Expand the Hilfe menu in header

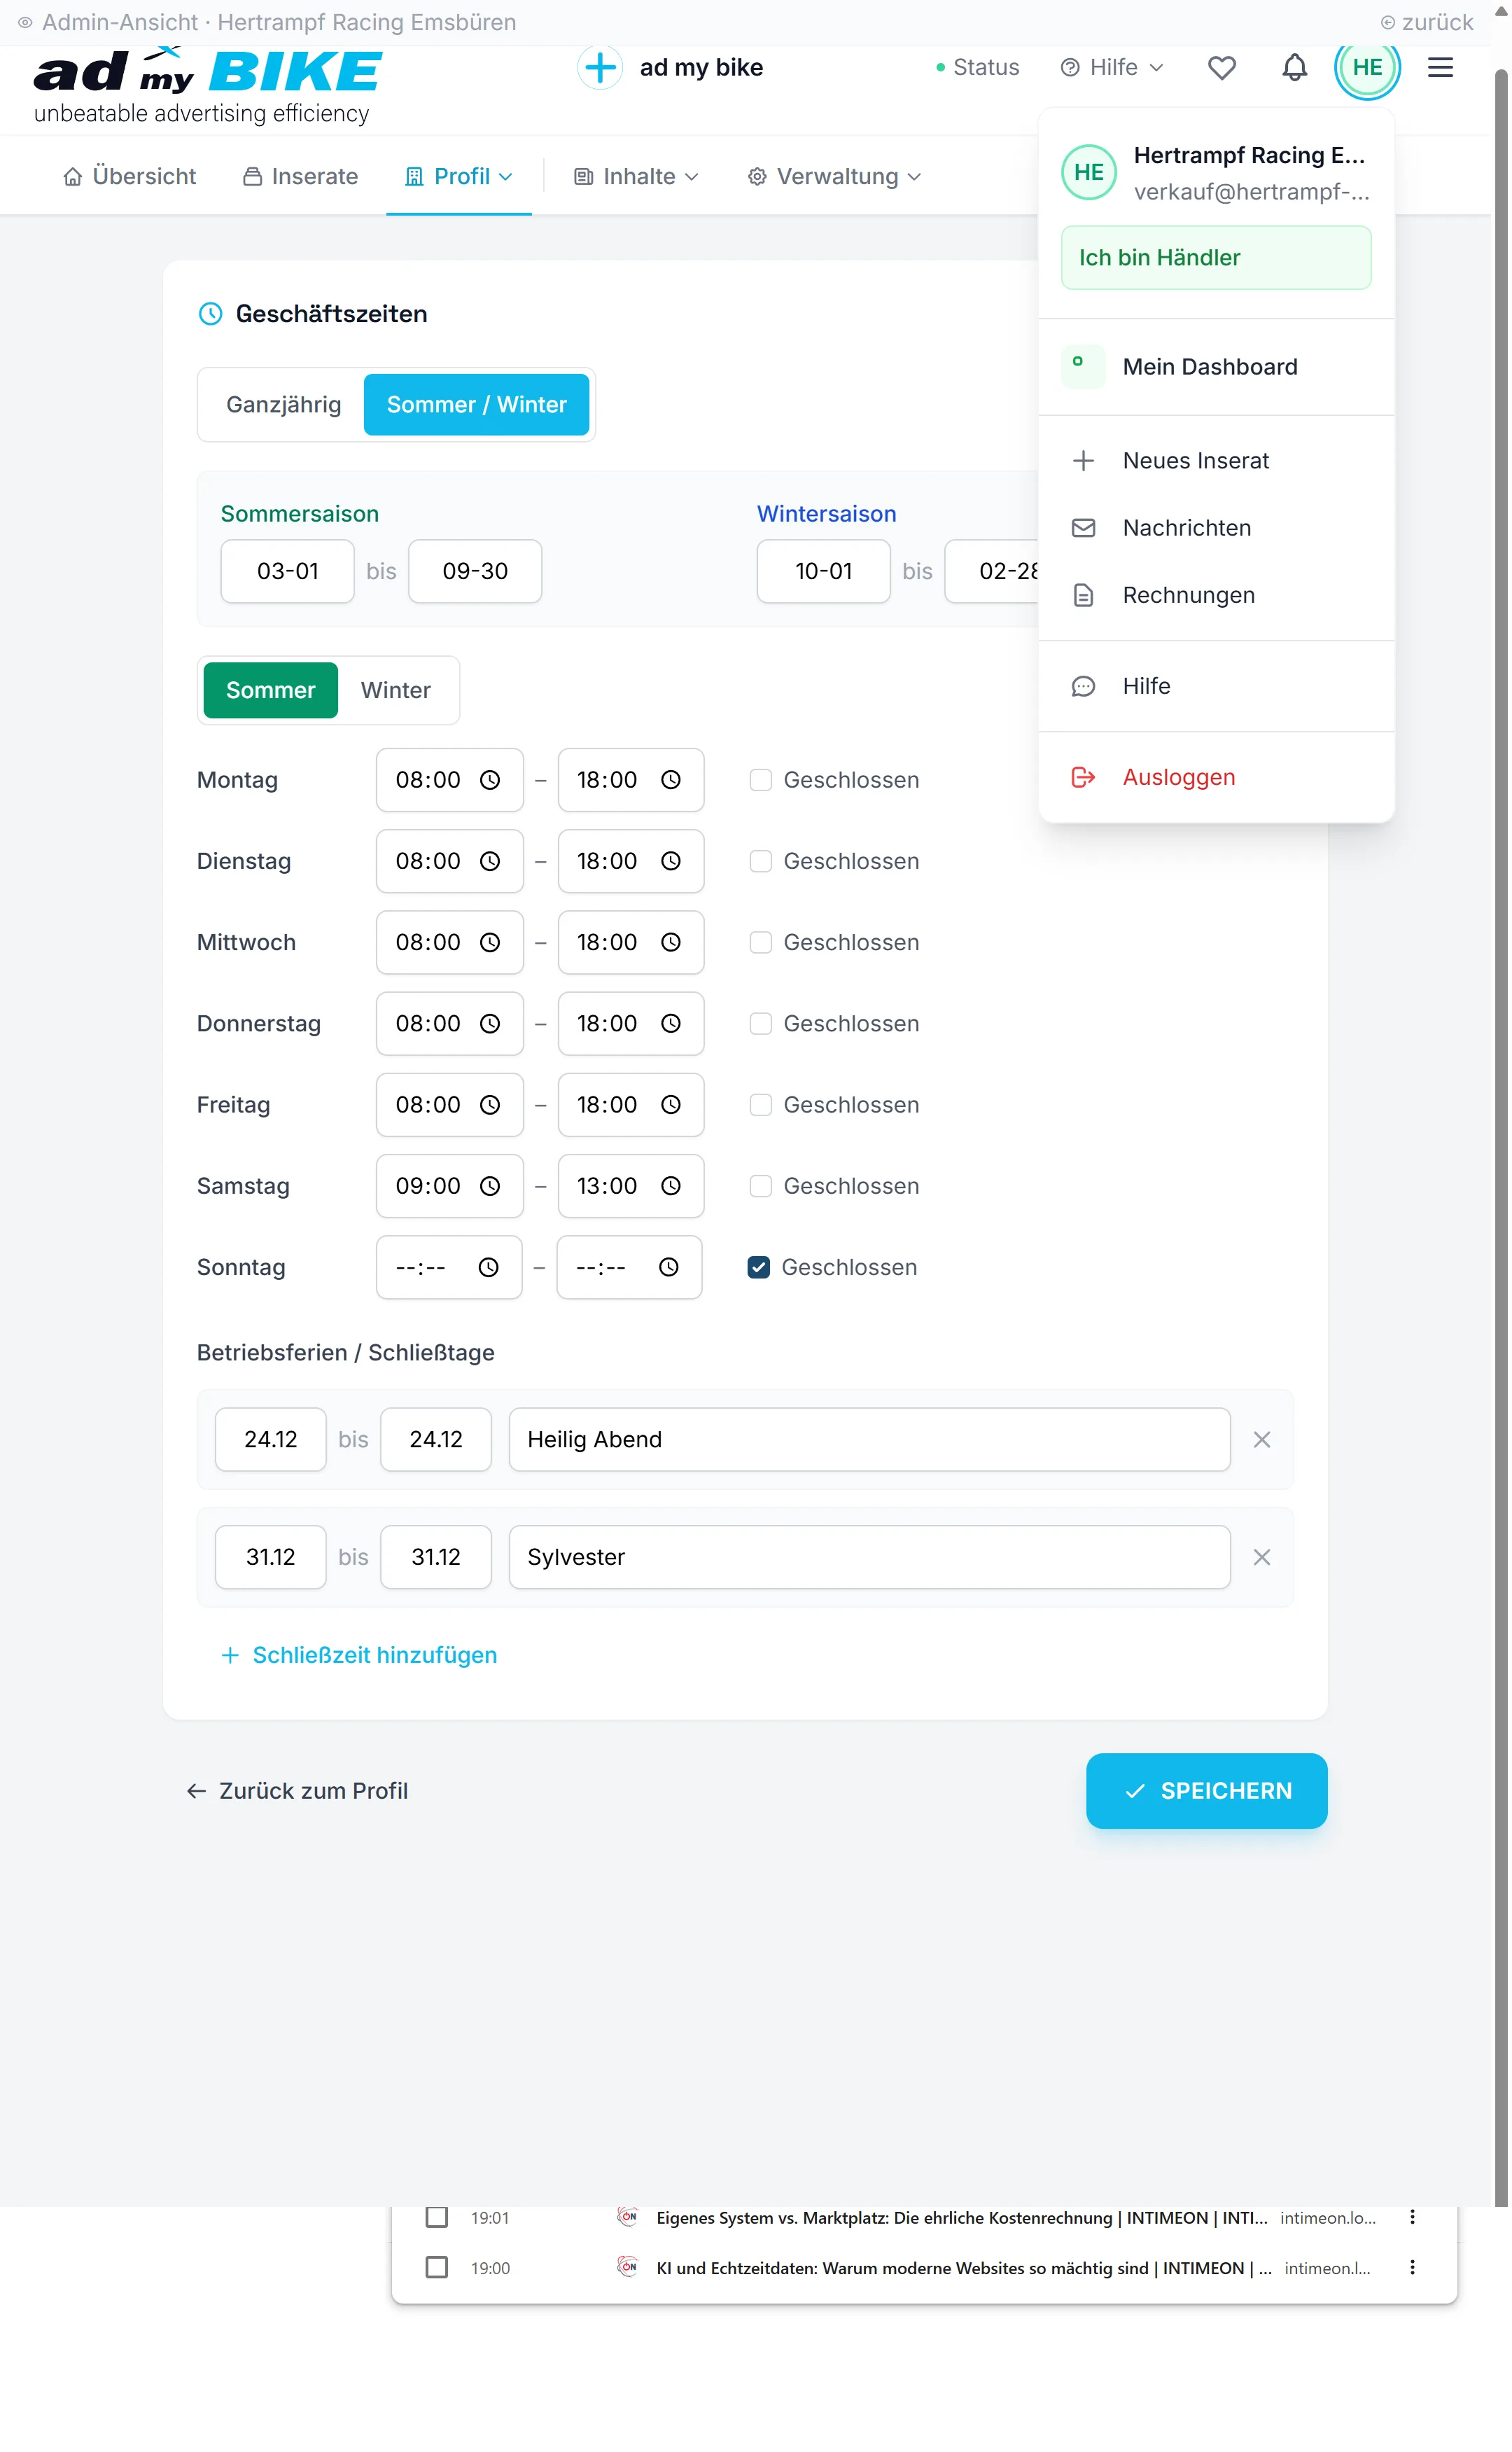click(1112, 67)
